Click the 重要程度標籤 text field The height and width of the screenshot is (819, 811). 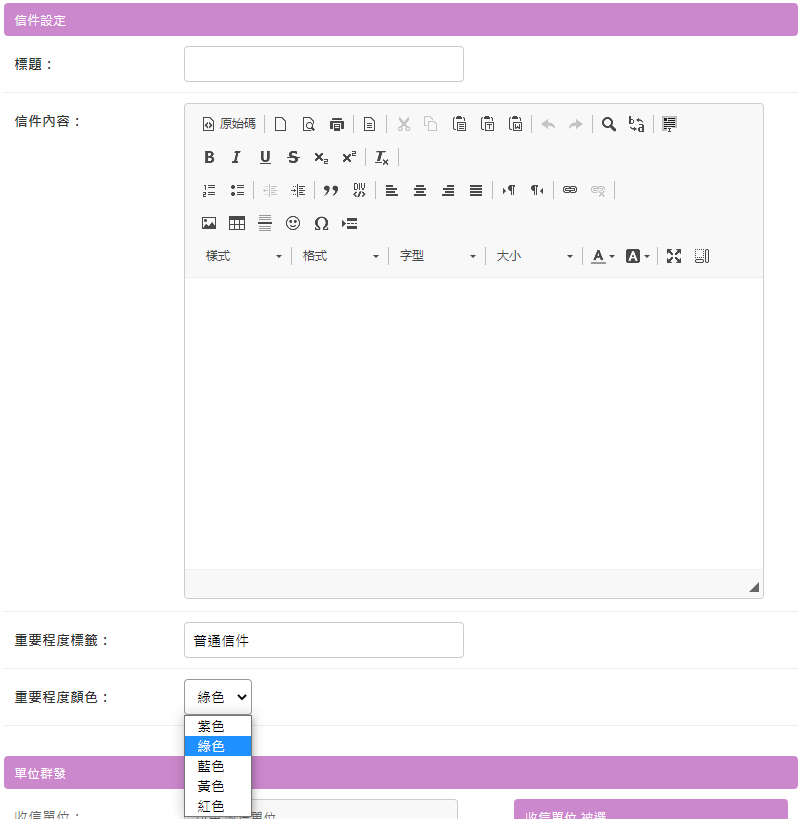click(324, 640)
